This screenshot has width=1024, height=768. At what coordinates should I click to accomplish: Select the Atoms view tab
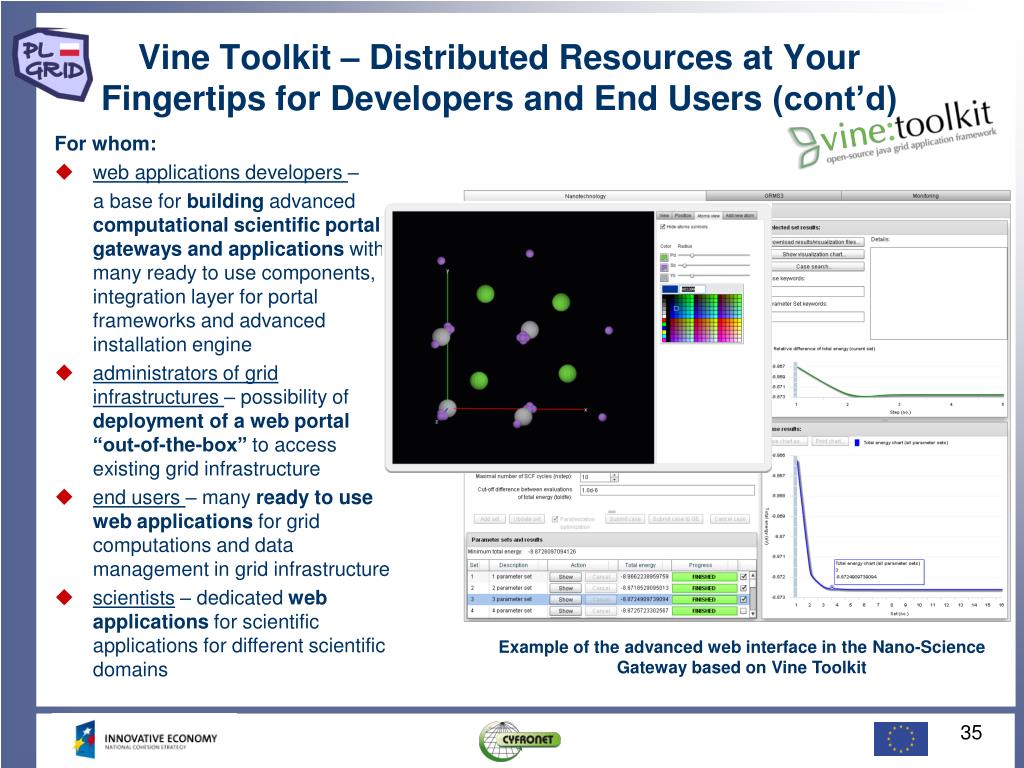click(x=709, y=216)
